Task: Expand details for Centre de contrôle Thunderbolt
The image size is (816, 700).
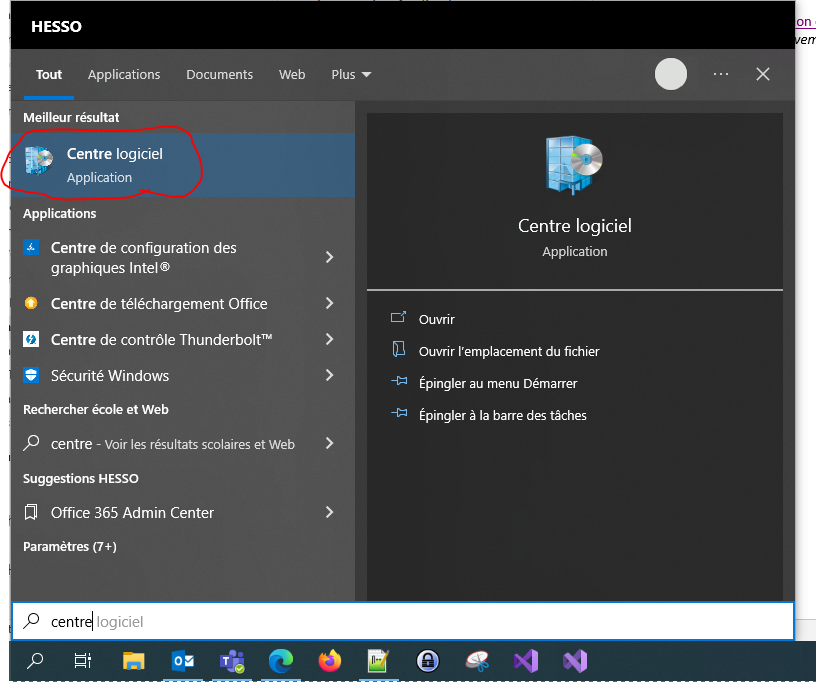Action: click(329, 339)
